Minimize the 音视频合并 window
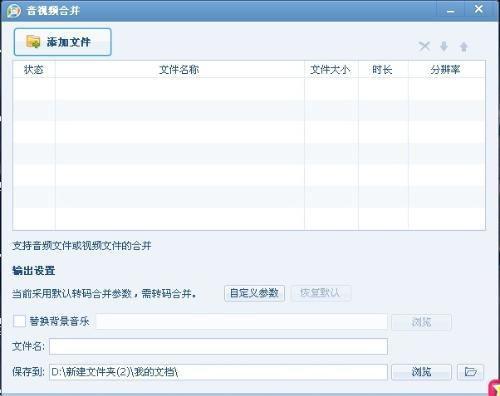Screen dimensions: 500x396 [x=450, y=11]
